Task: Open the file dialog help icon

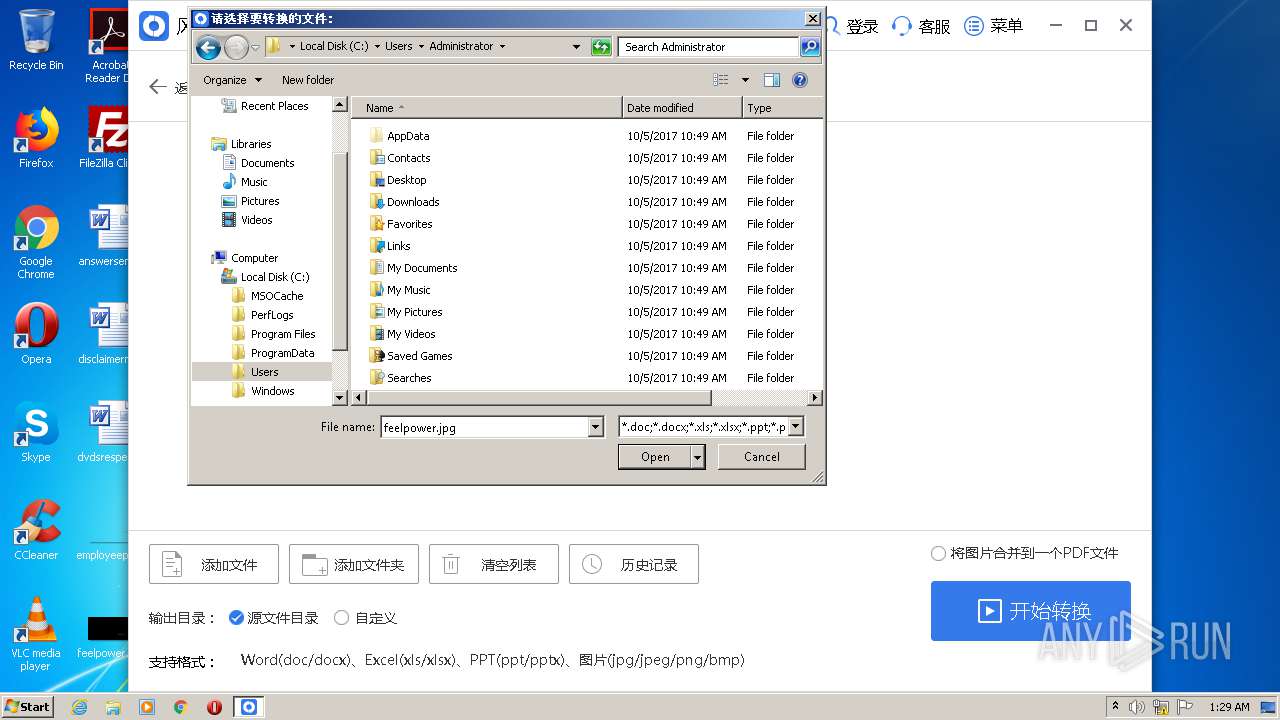Action: 800,80
